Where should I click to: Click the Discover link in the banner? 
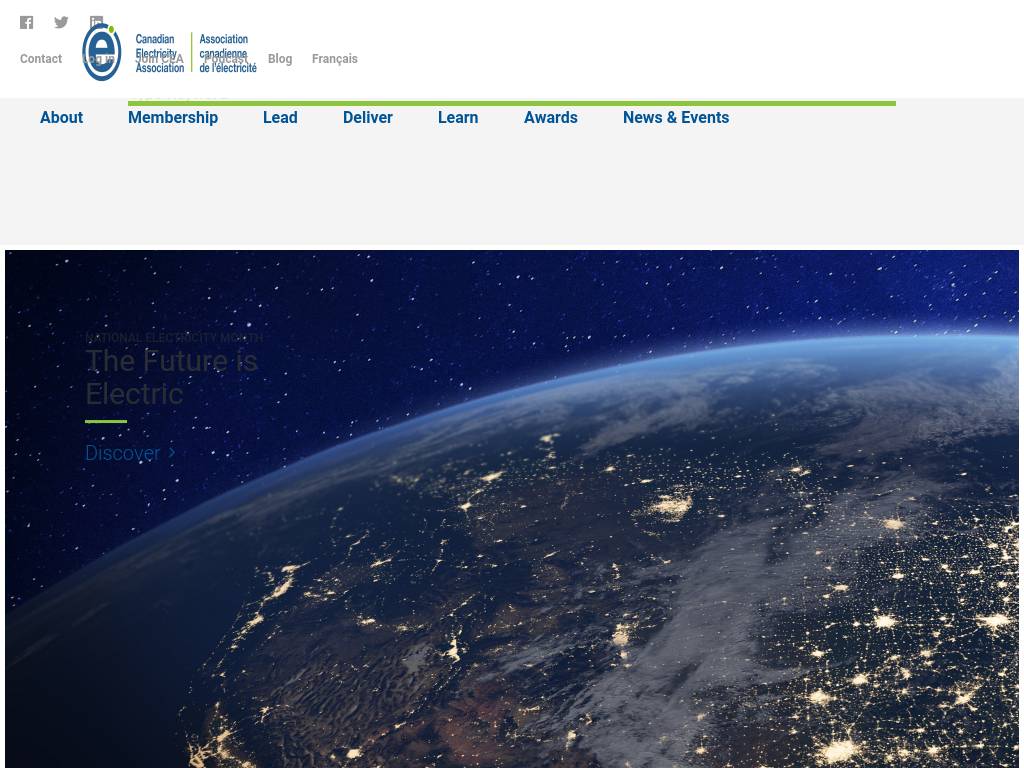(122, 453)
